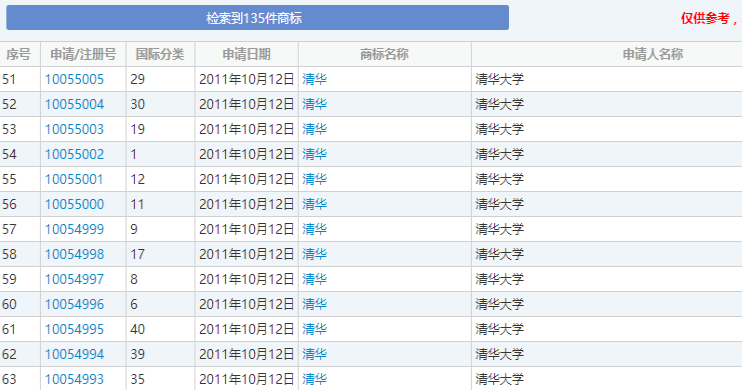Select class 29 cell in row 51
742x390 pixels.
coord(160,79)
